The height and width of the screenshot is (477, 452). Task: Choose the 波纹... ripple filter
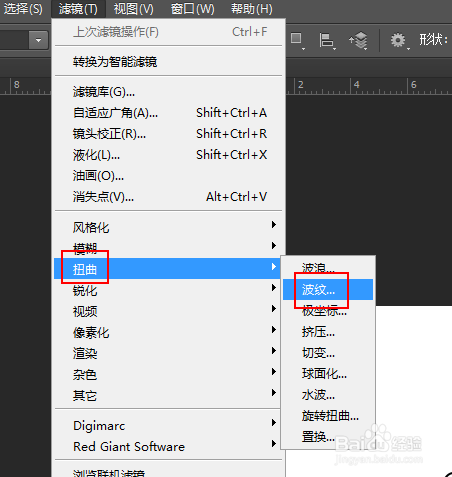(328, 289)
